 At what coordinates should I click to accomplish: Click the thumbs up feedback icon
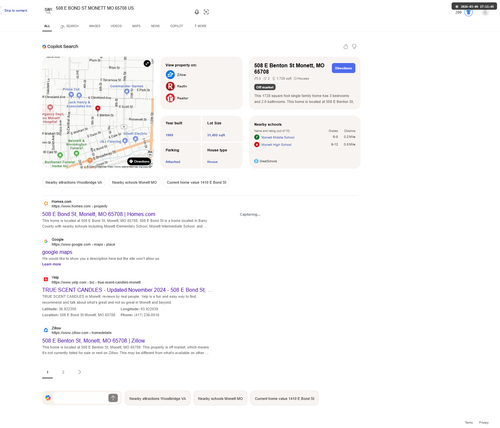tap(346, 47)
